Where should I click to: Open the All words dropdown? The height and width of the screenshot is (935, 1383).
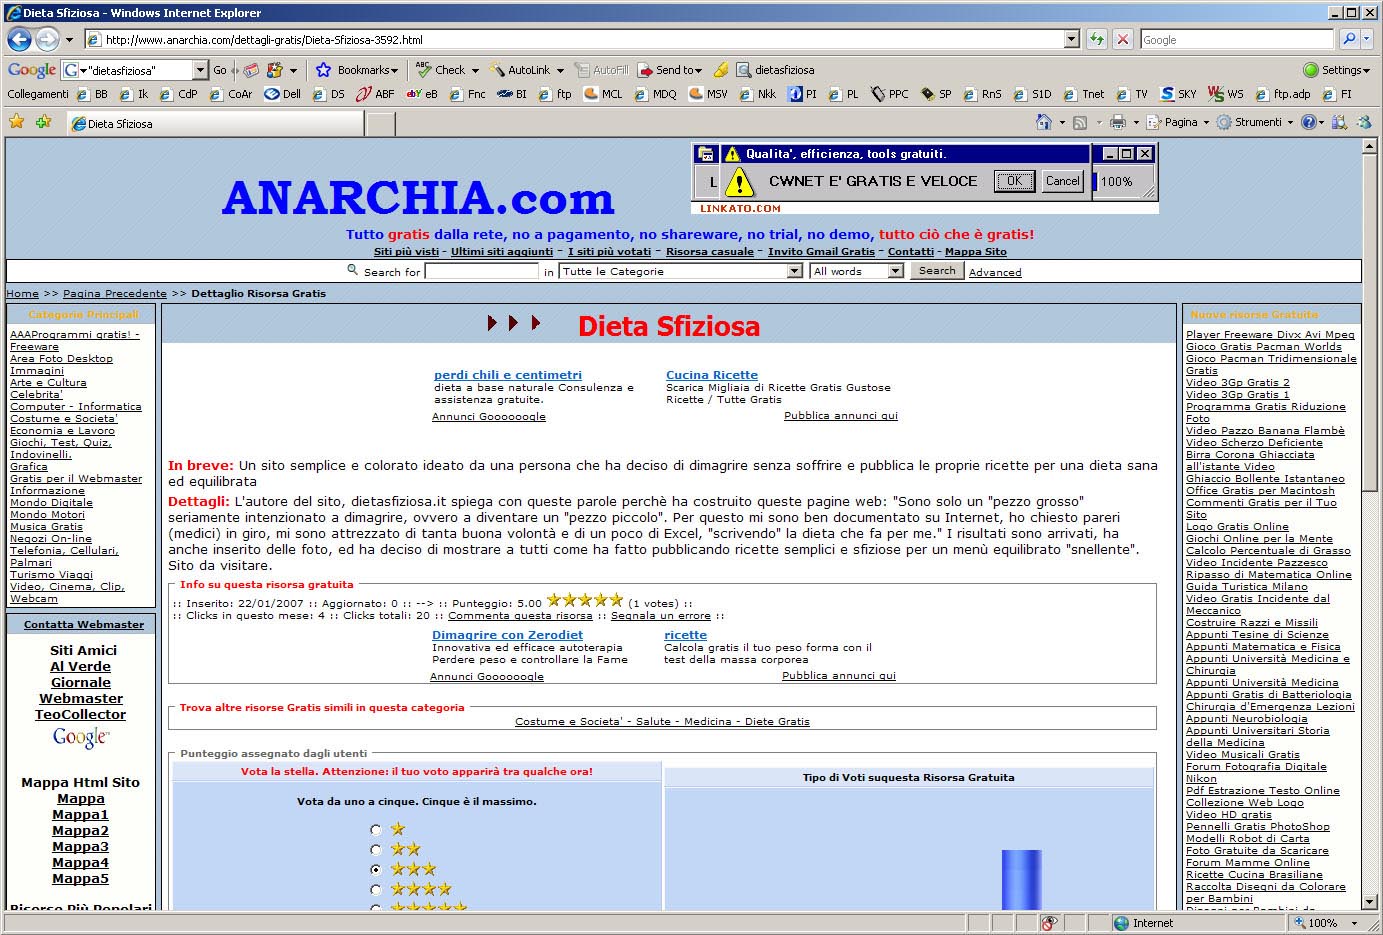[x=895, y=271]
